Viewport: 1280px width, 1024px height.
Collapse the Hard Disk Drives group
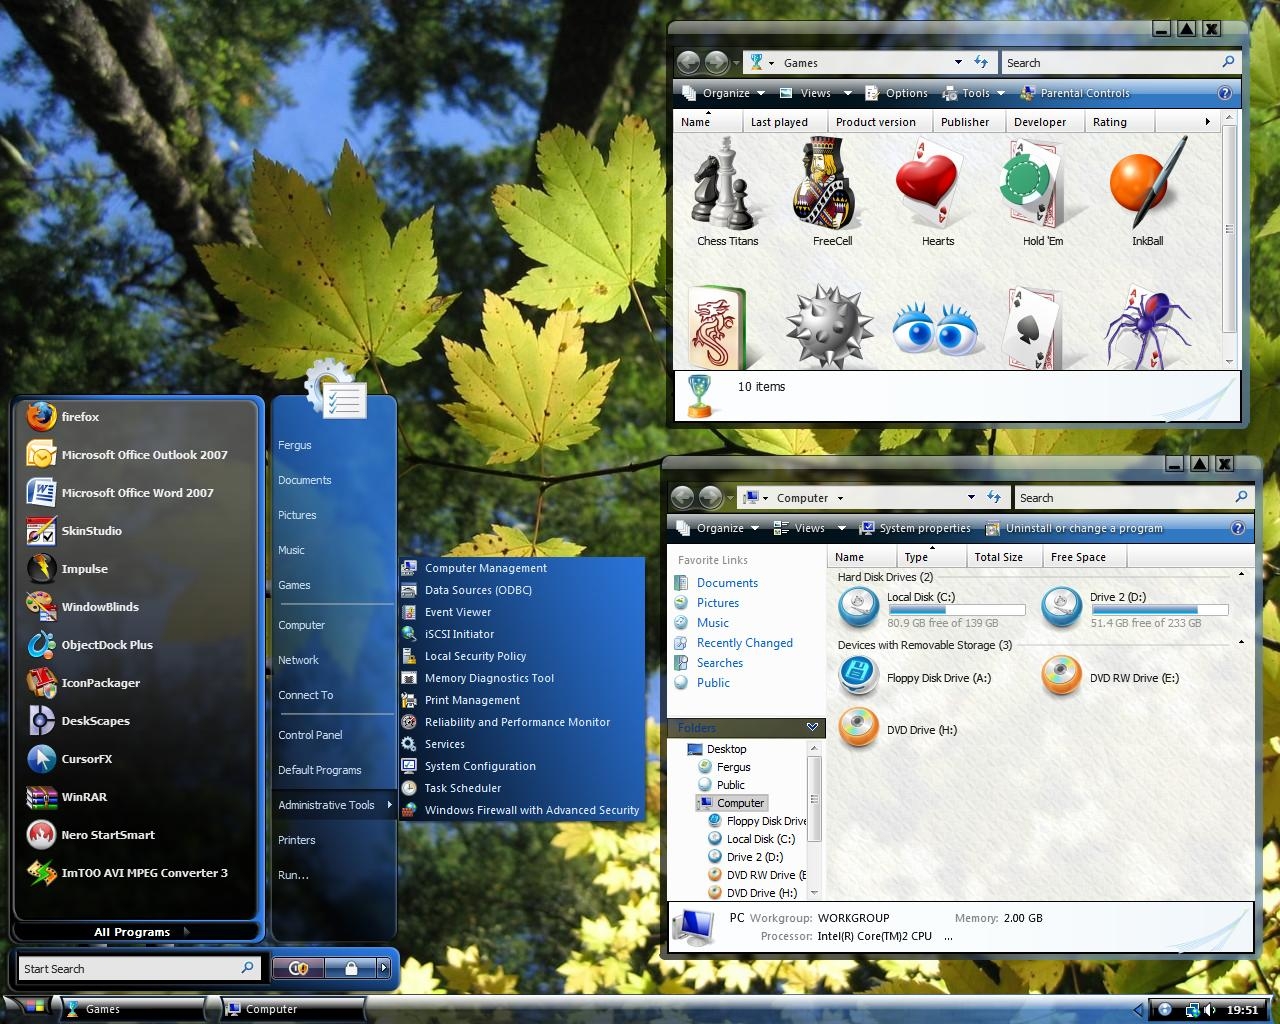tap(1241, 575)
